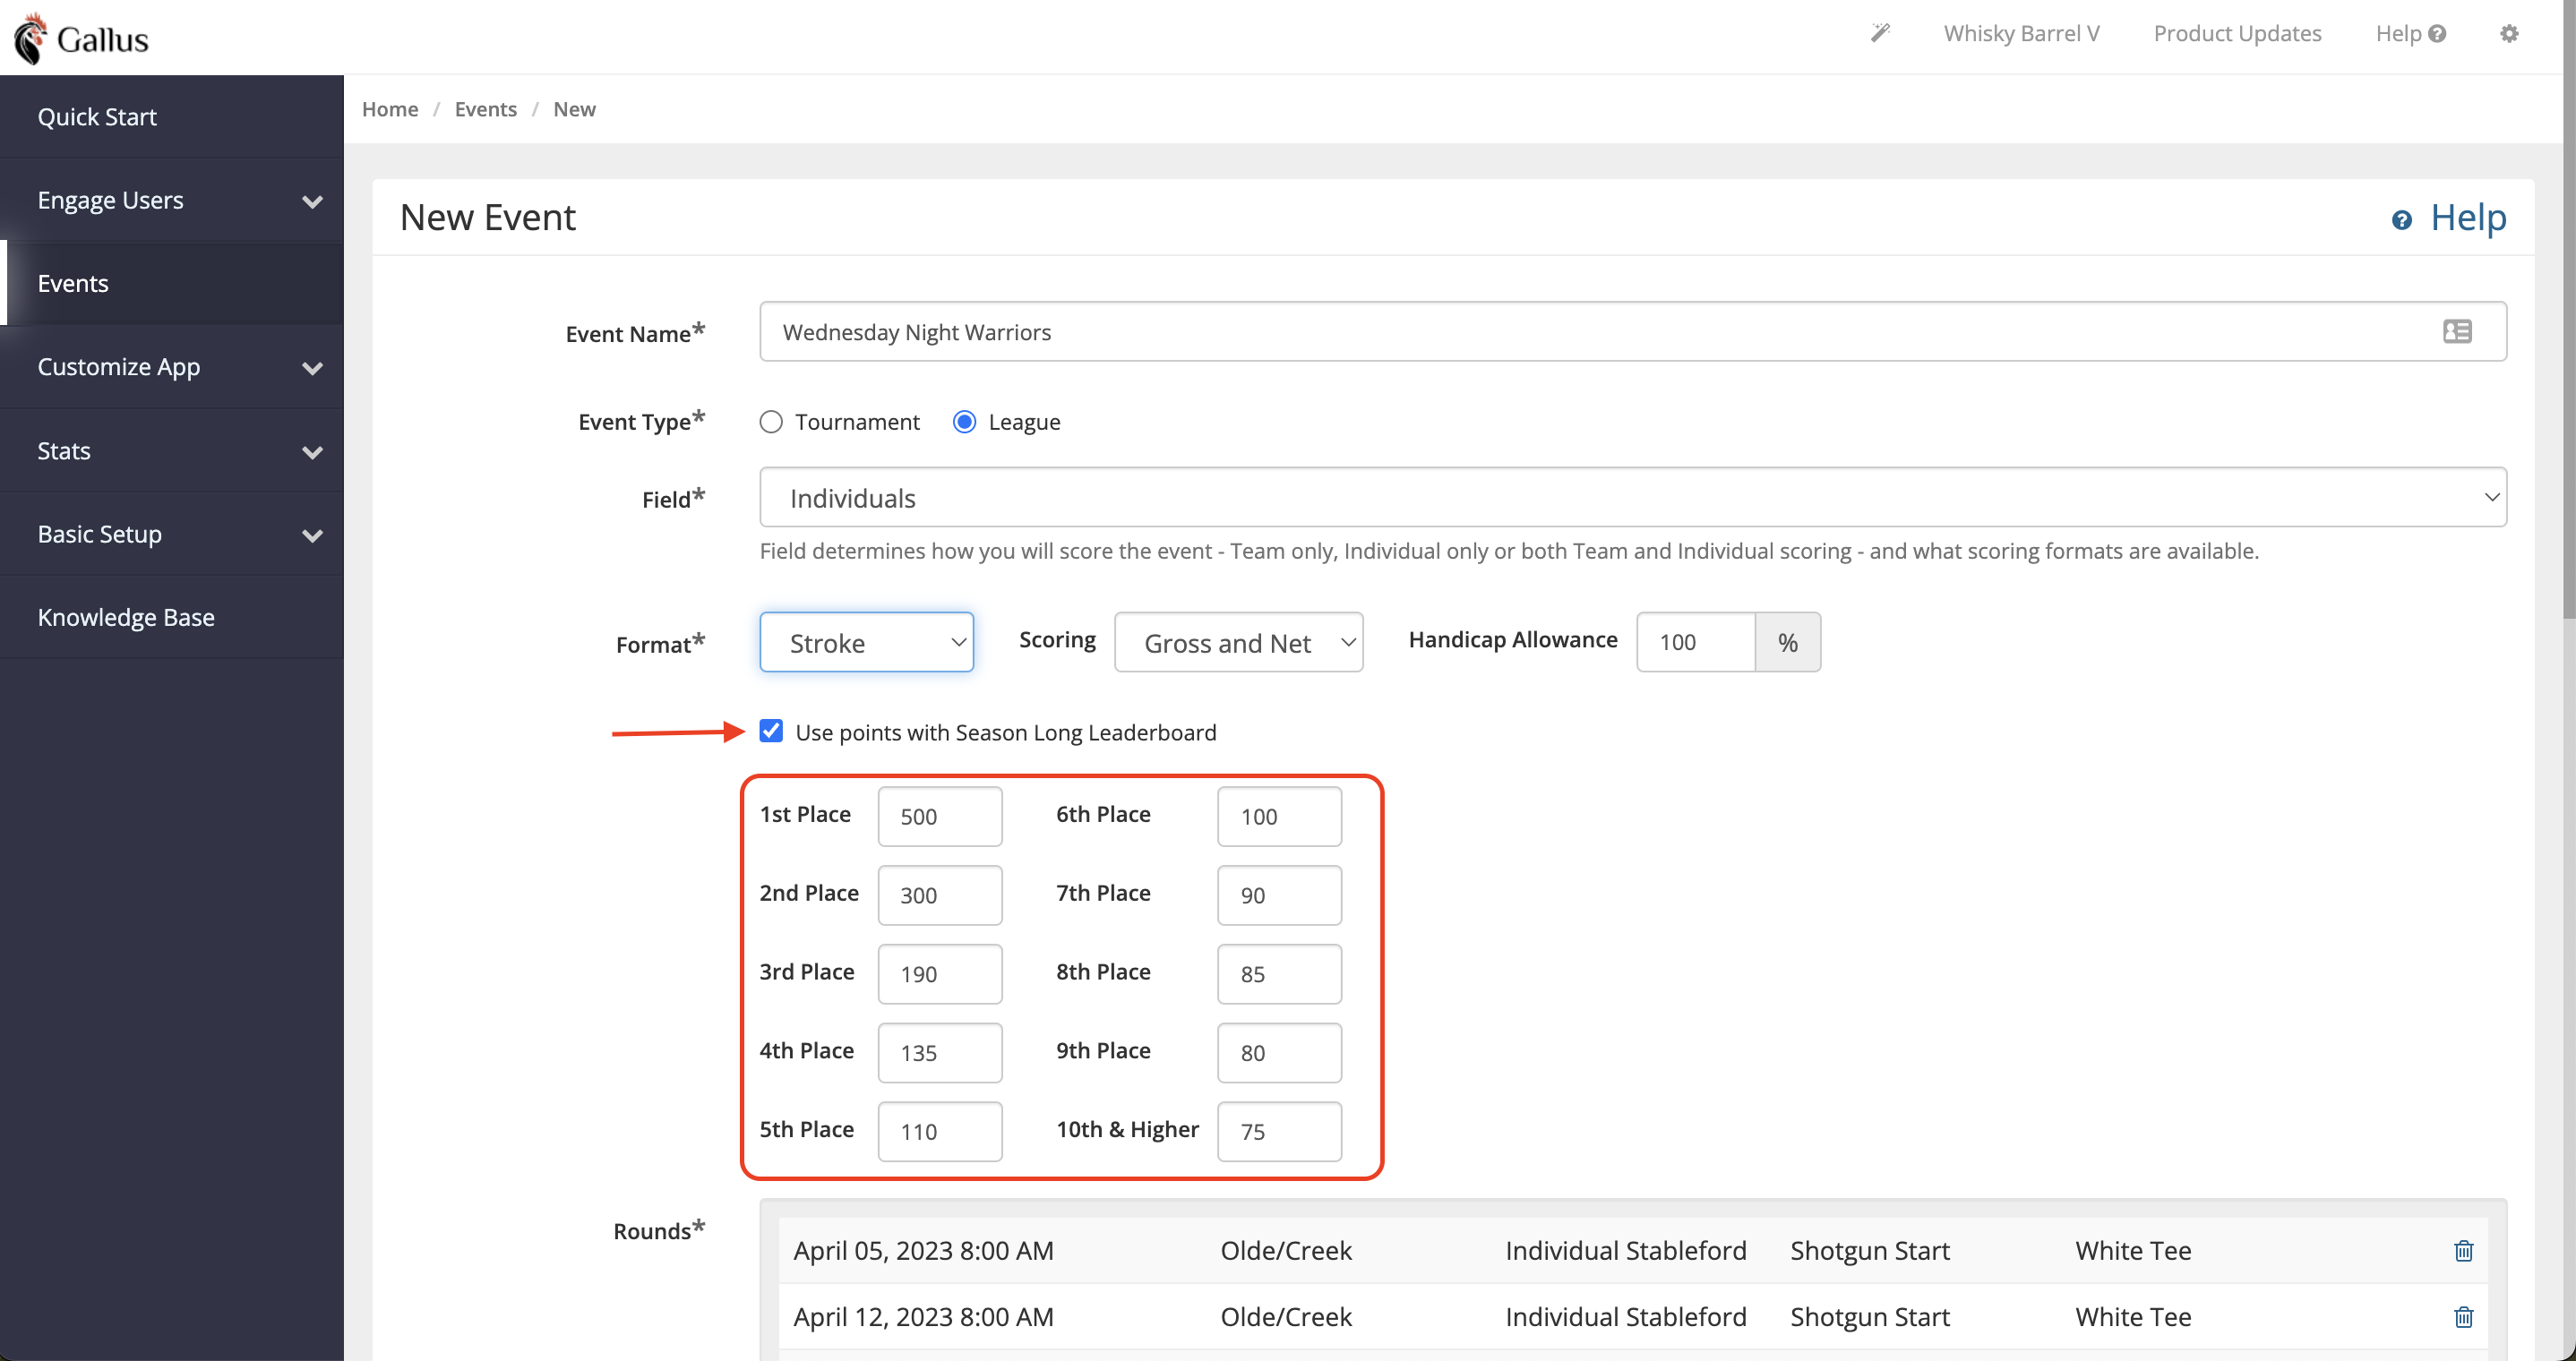This screenshot has width=2576, height=1361.
Task: Click the Gallus rooster logo
Action: [x=31, y=38]
